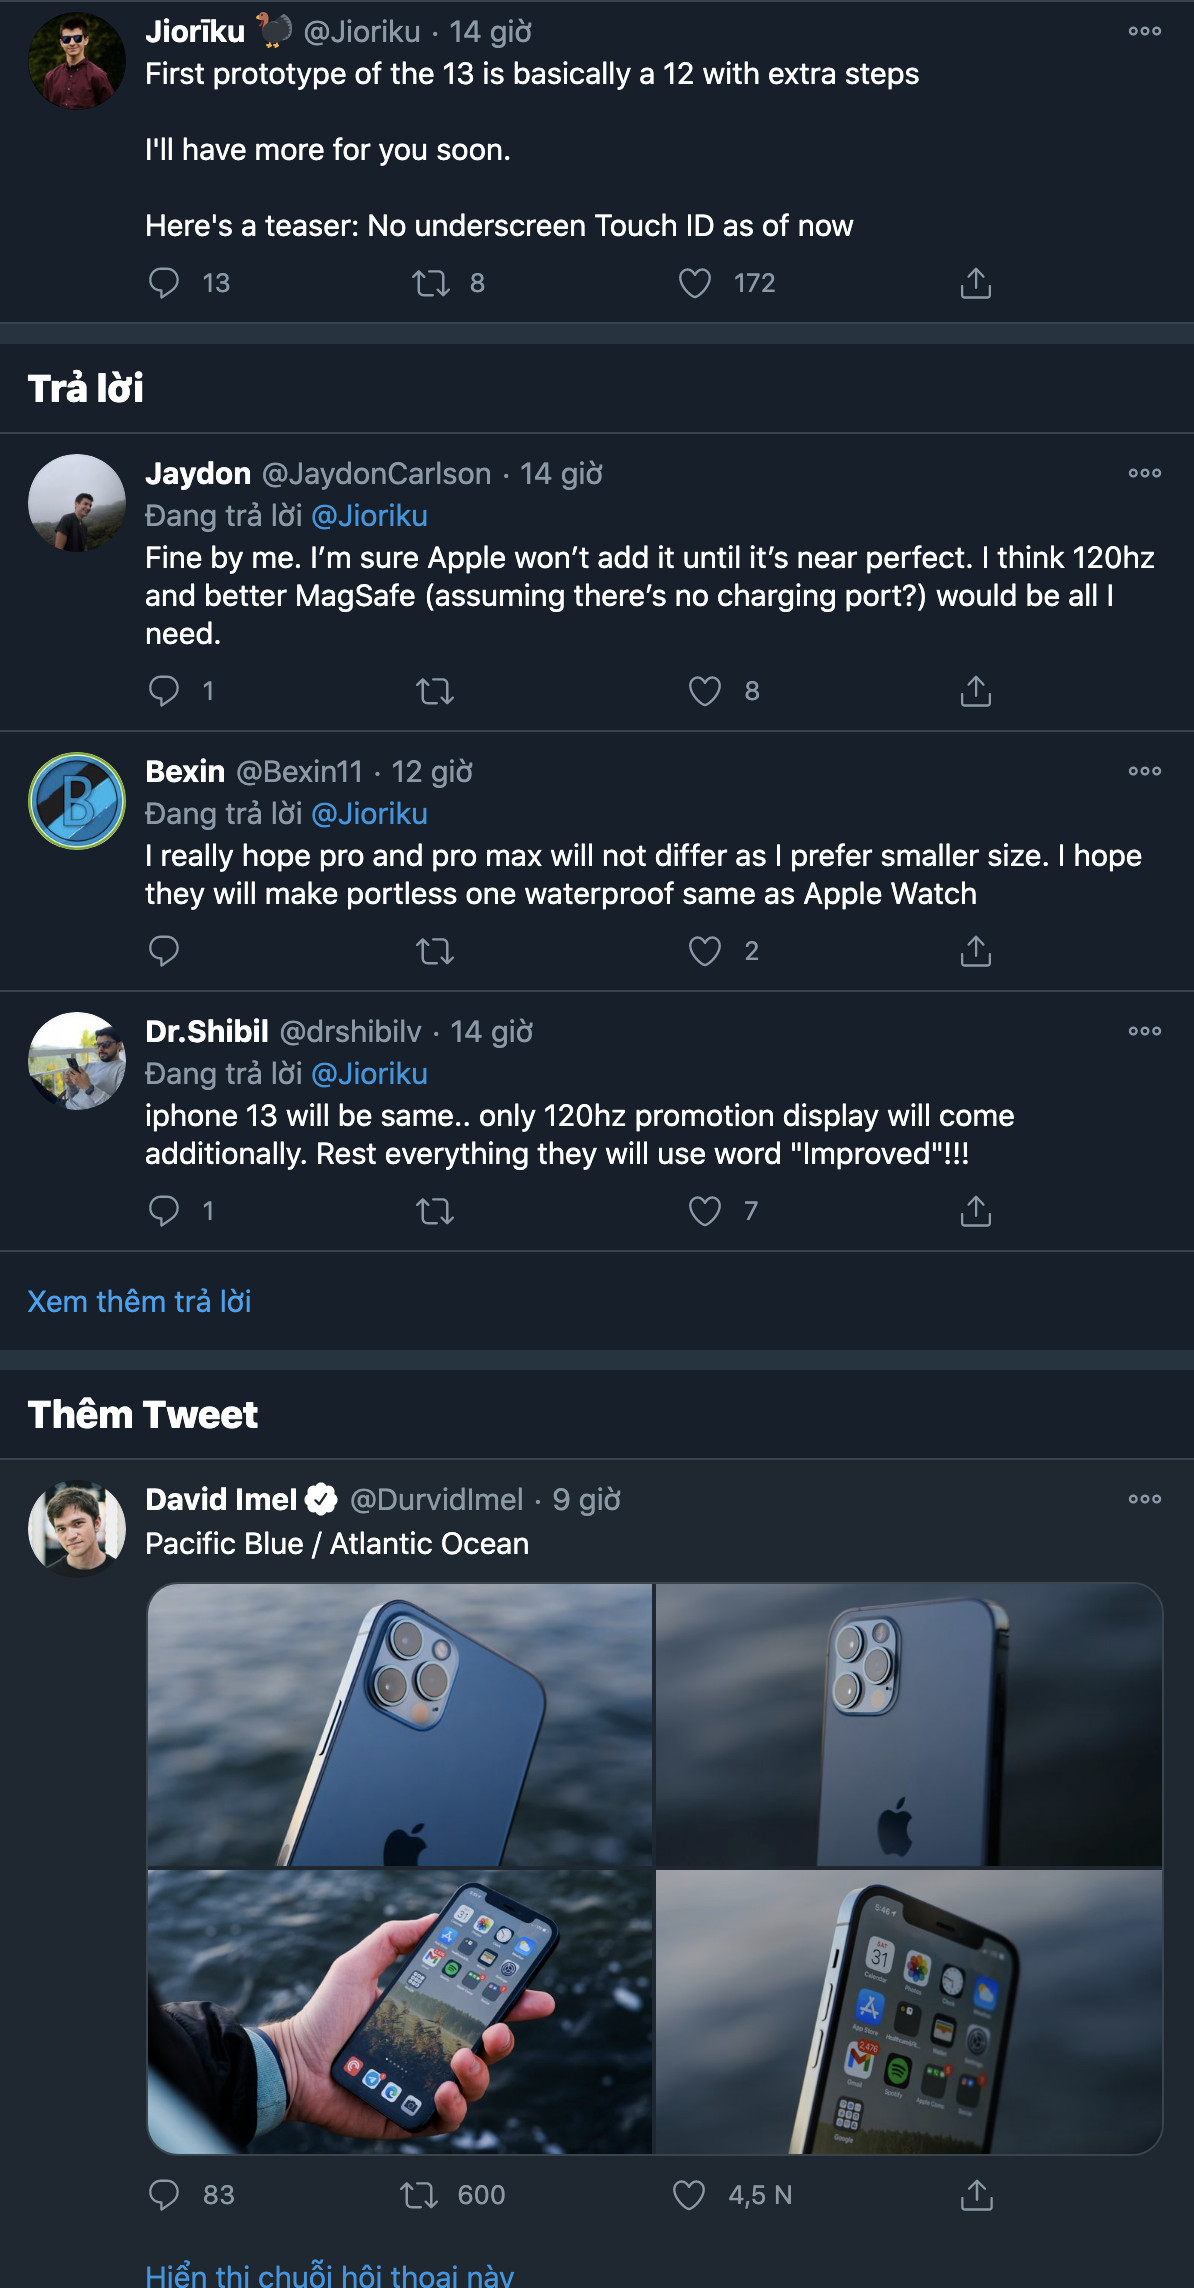Retweet David Imel's tweet with 600 retweets
This screenshot has width=1194, height=2288.
[x=419, y=2195]
